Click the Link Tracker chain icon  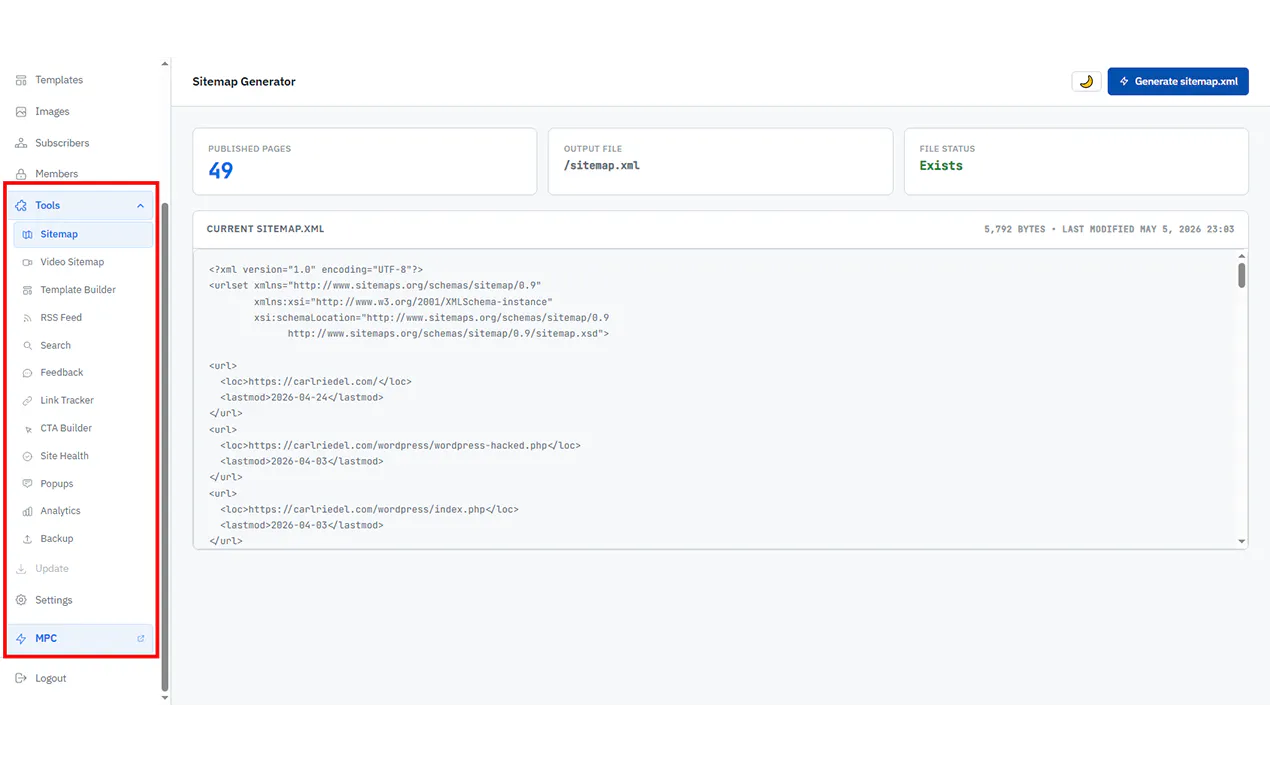(27, 400)
